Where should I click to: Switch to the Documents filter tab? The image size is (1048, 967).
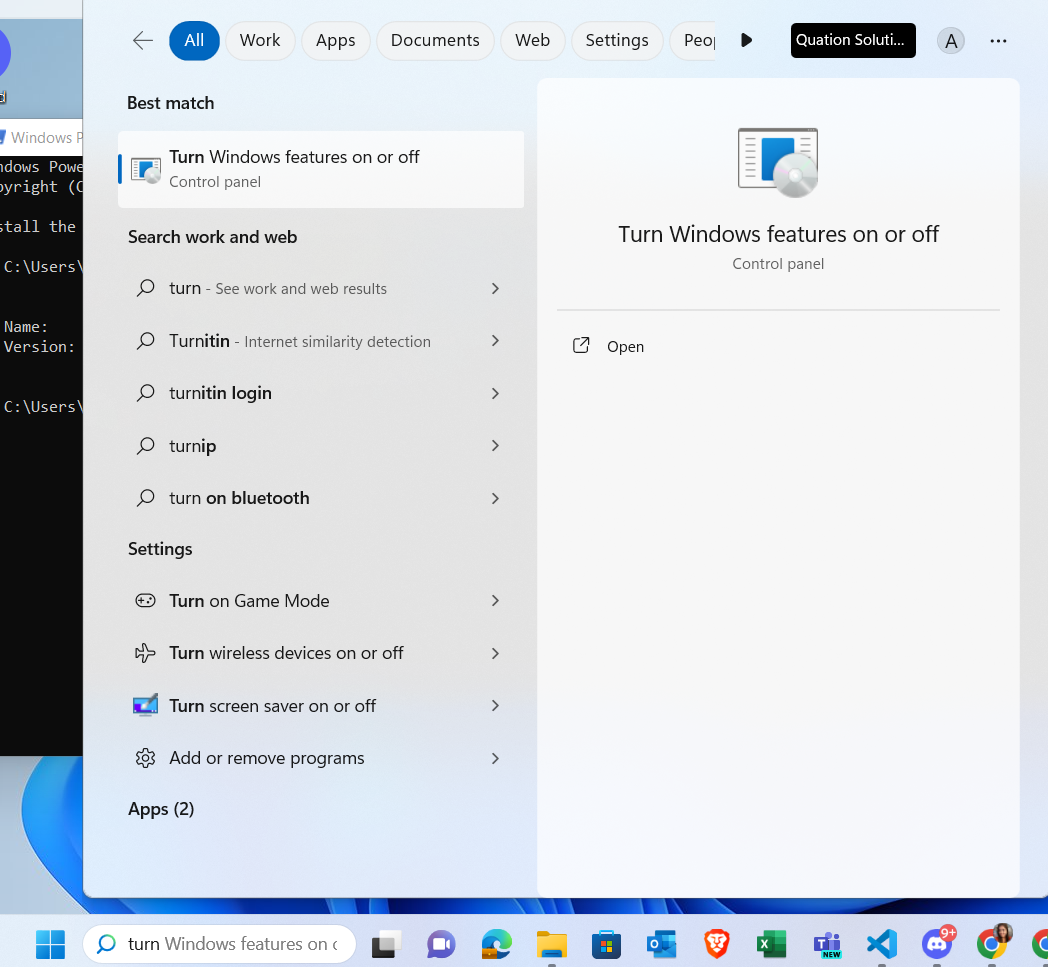click(x=435, y=40)
